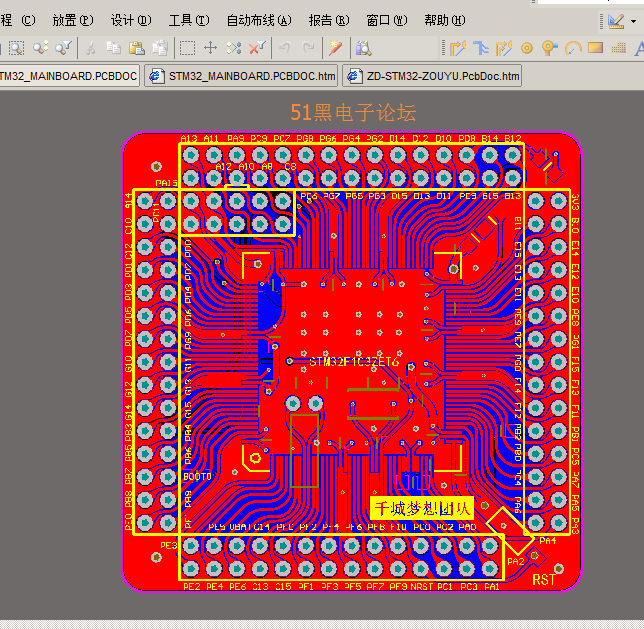Screen dimensions: 644x629
Task: Open the 放置 (Place) menu
Action: pos(73,20)
